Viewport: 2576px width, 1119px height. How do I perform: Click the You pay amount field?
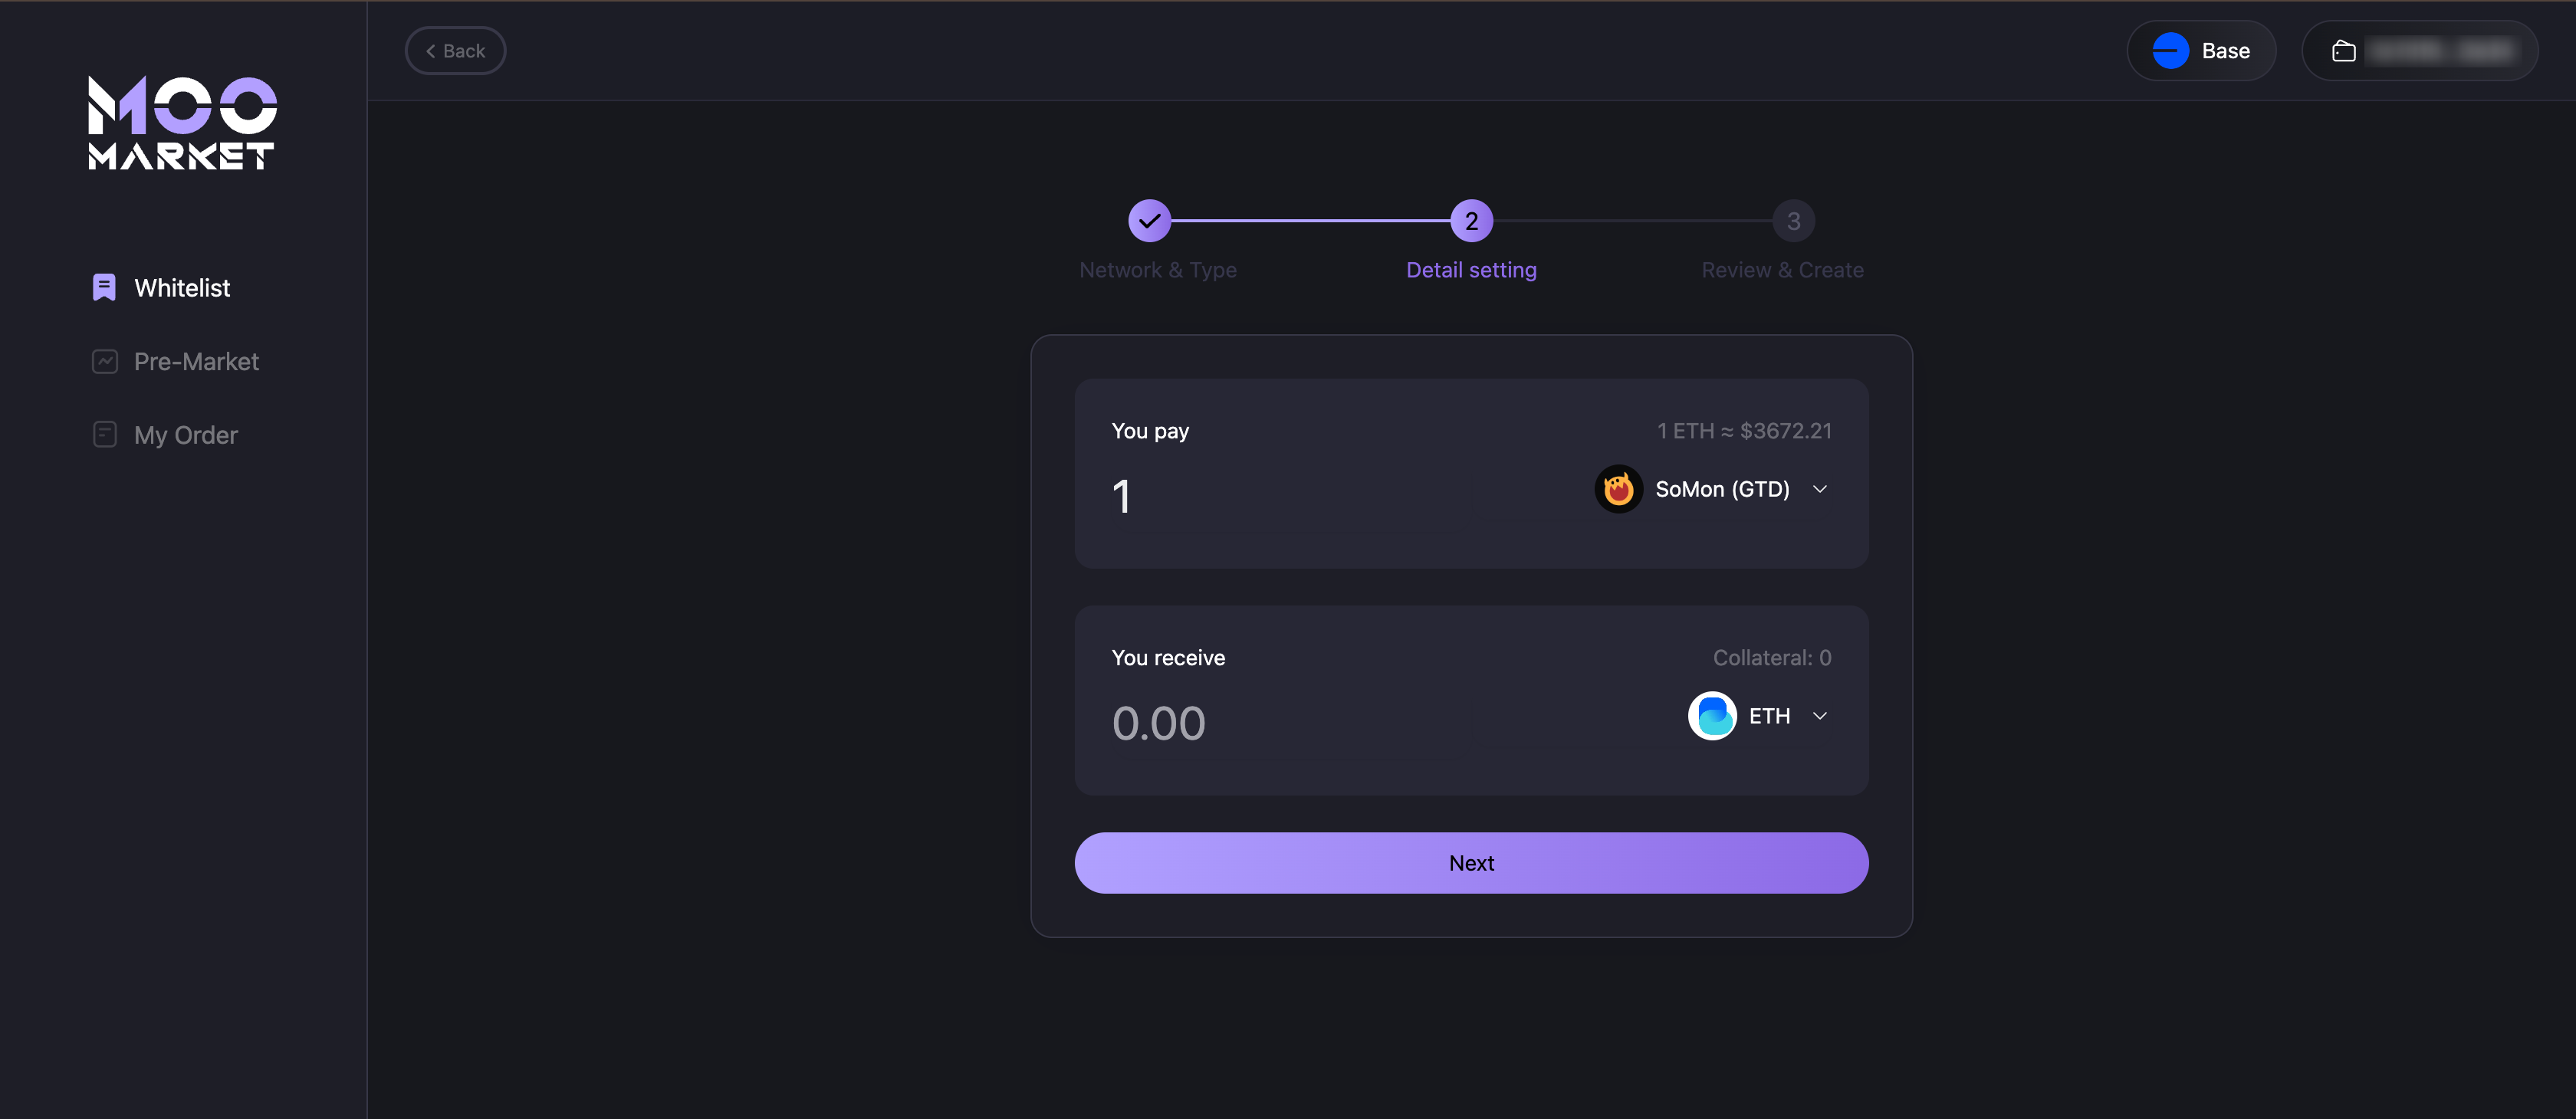pos(1290,497)
